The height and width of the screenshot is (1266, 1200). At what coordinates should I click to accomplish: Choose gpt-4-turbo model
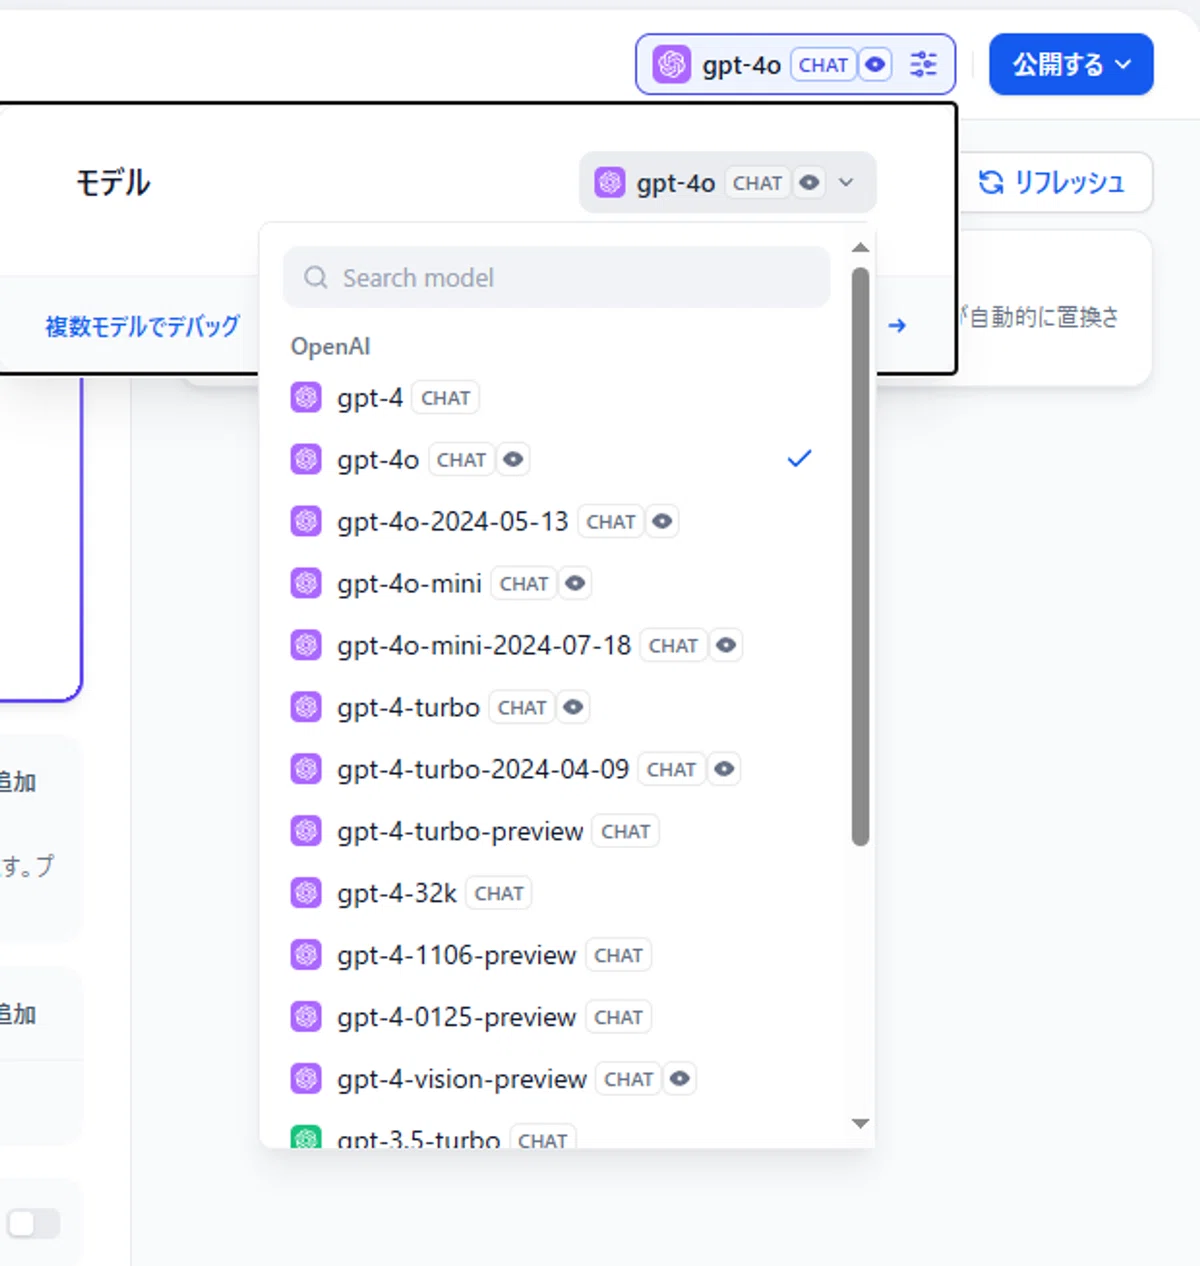(x=555, y=707)
